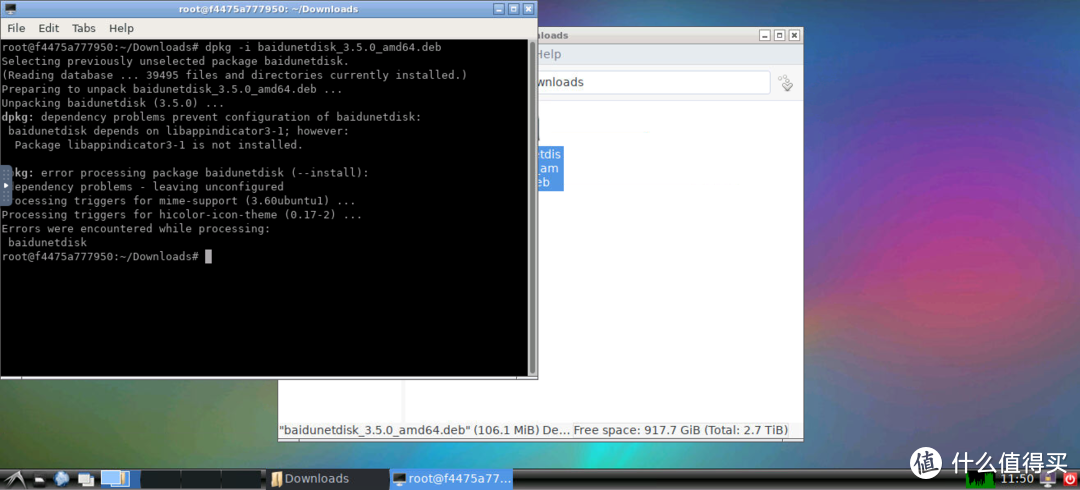Select the third workspace in the pager
The width and height of the screenshot is (1080, 490).
(x=200, y=479)
